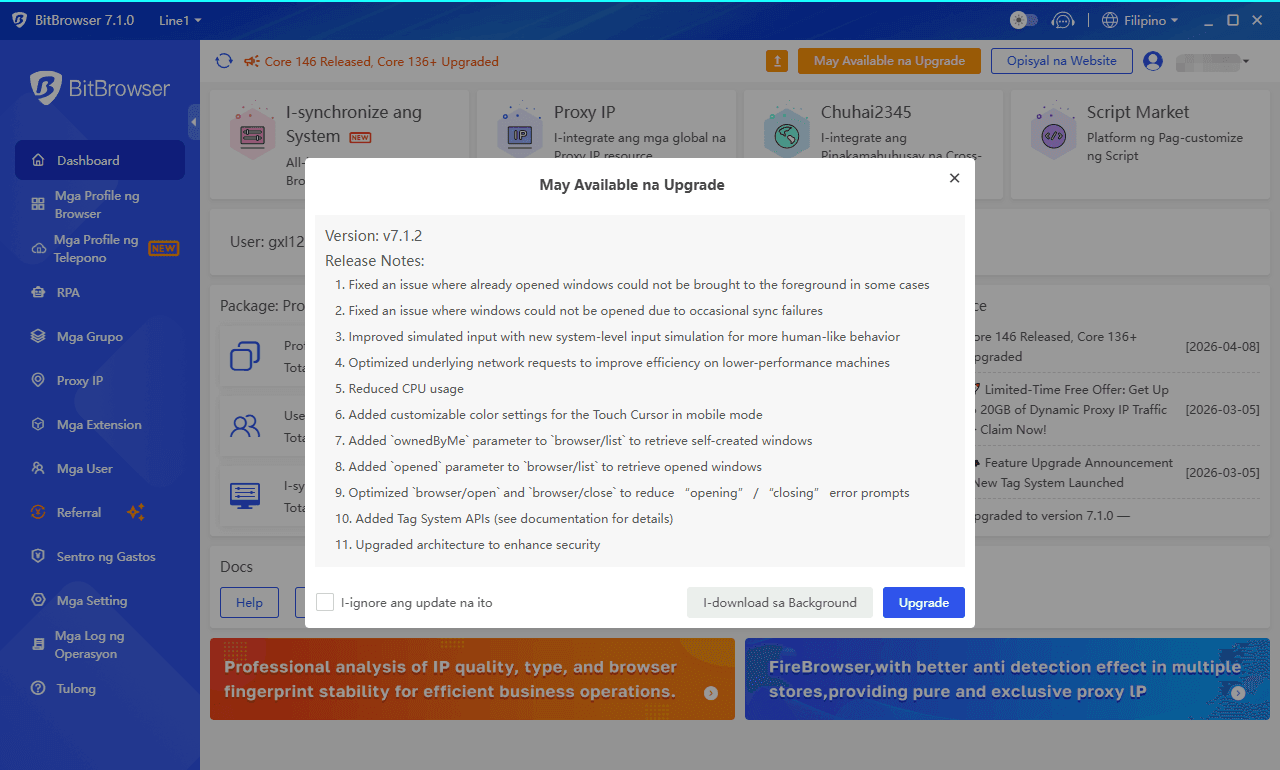
Task: Click the refresh sync icon beside the announcement
Action: pyautogui.click(x=224, y=61)
